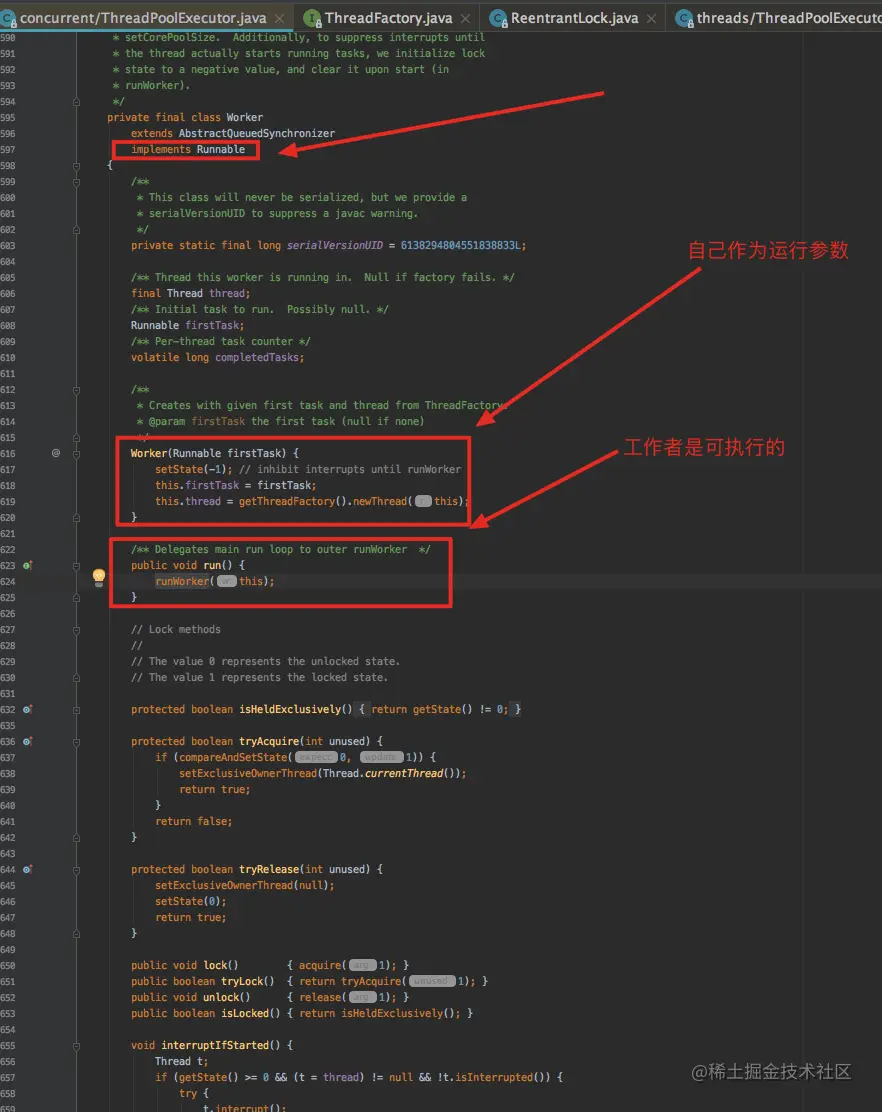Screen dimensions: 882x1112
Task: Collapse the tryRelease method body
Action: (77, 870)
